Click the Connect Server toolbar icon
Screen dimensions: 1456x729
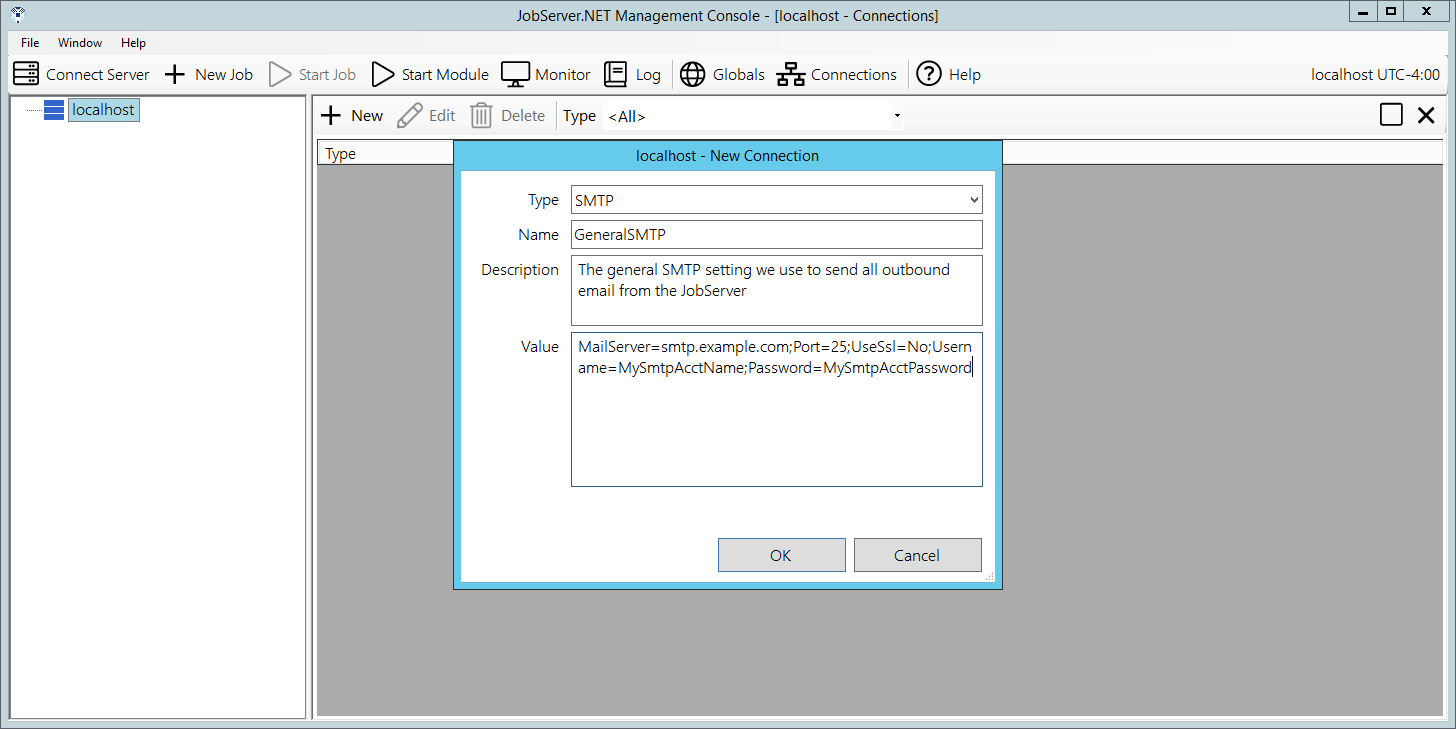26,74
